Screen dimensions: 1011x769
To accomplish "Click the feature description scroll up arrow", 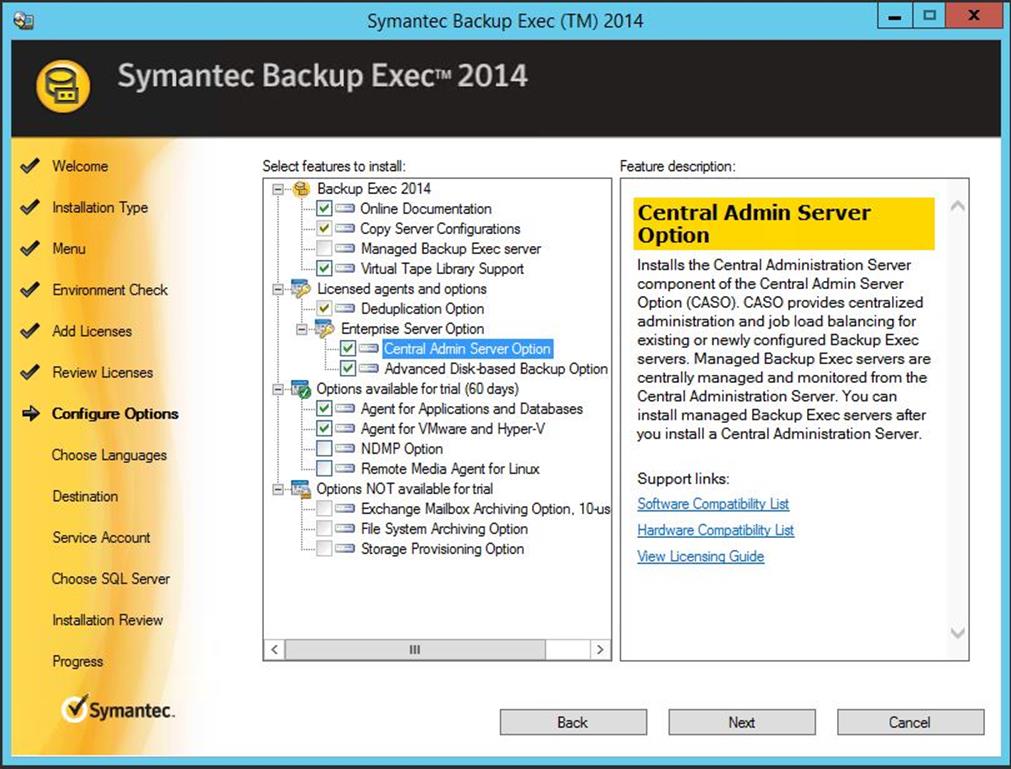I will [x=958, y=206].
